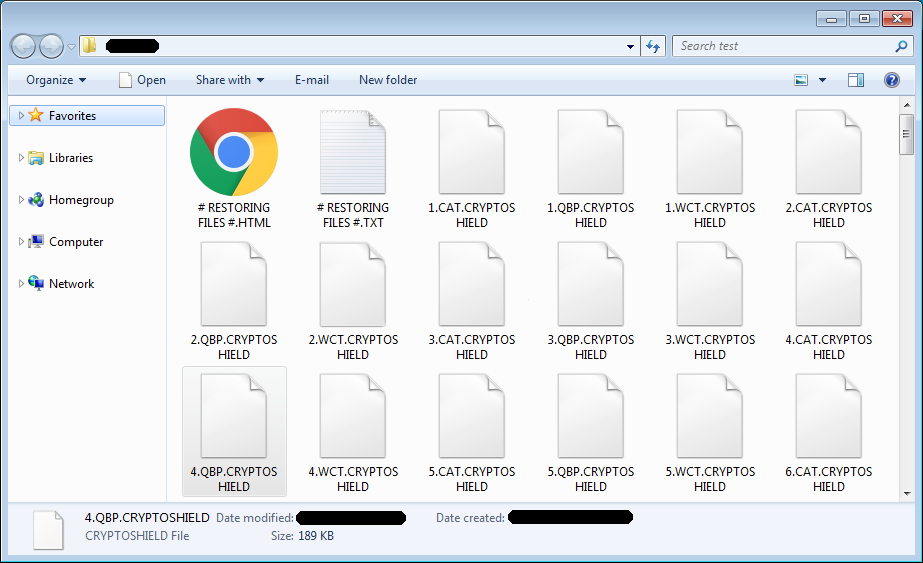Click the Forward navigation arrow
This screenshot has width=923, height=563.
(x=51, y=46)
